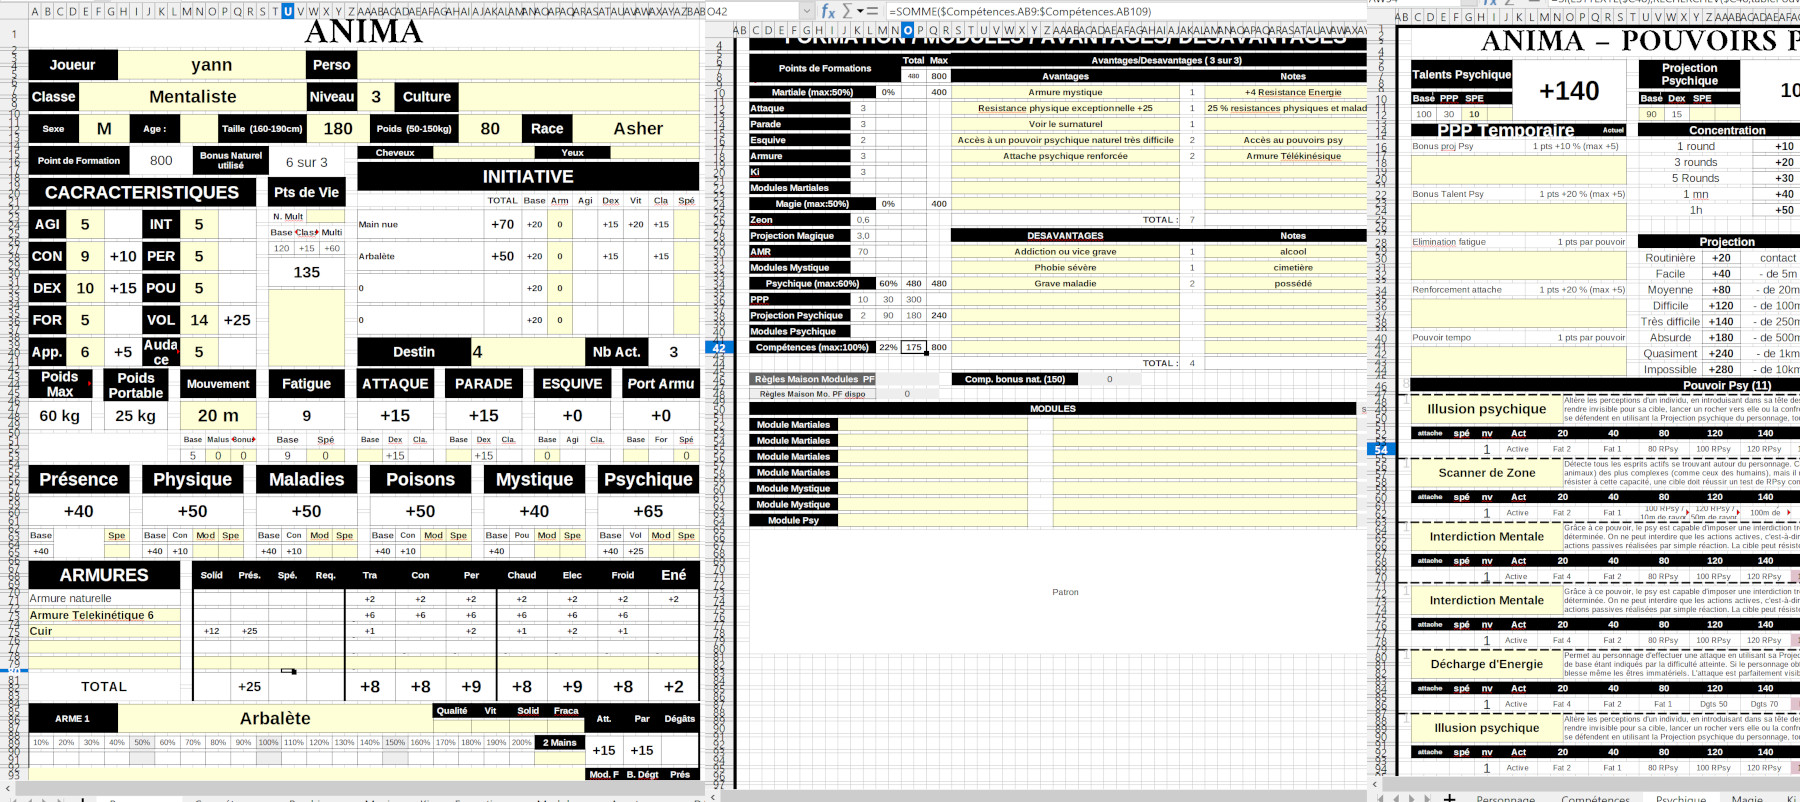Click the Concentration header in right window
The height and width of the screenshot is (802, 1800).
point(1726,130)
